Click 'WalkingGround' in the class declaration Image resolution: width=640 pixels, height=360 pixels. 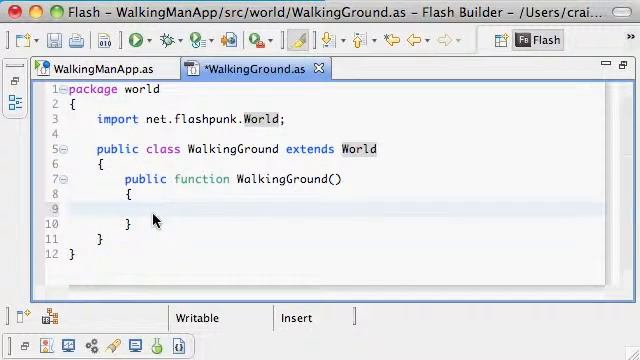coord(233,149)
